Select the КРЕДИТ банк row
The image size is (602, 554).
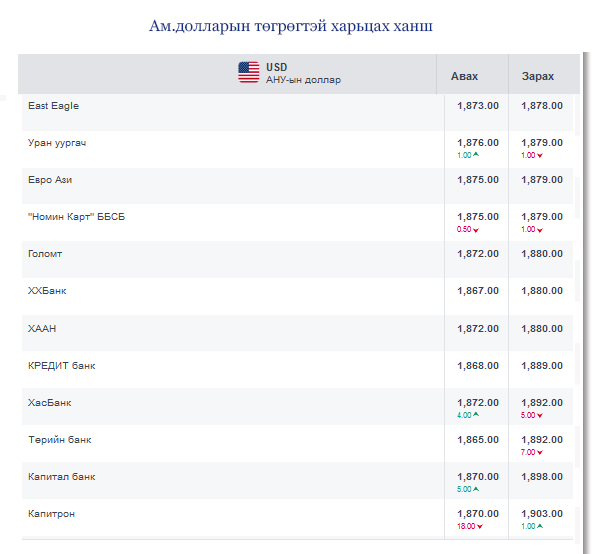[298, 370]
